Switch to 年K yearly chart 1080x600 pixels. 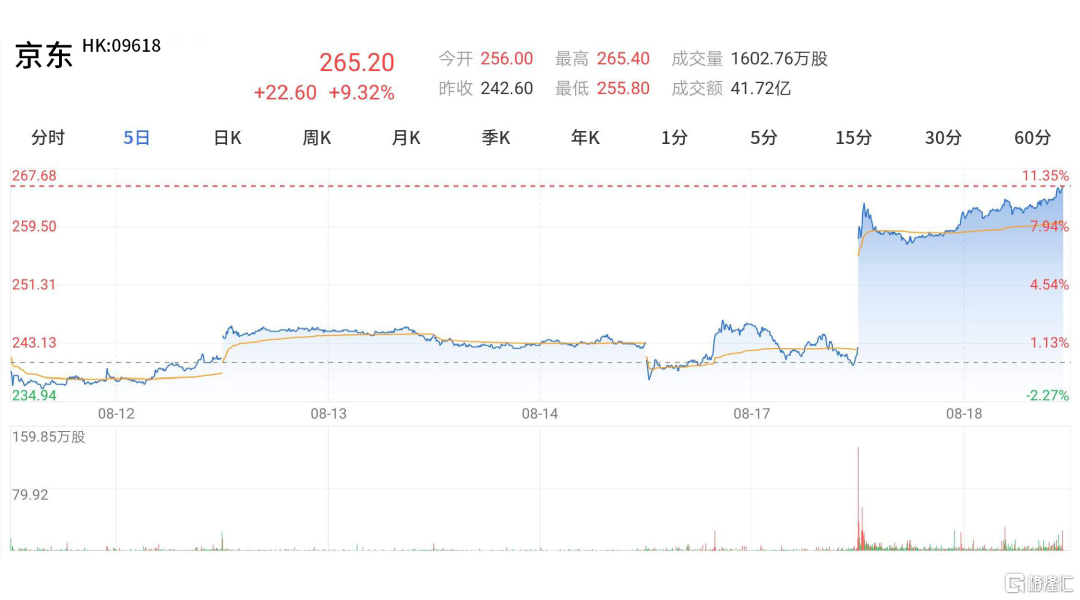pyautogui.click(x=585, y=138)
